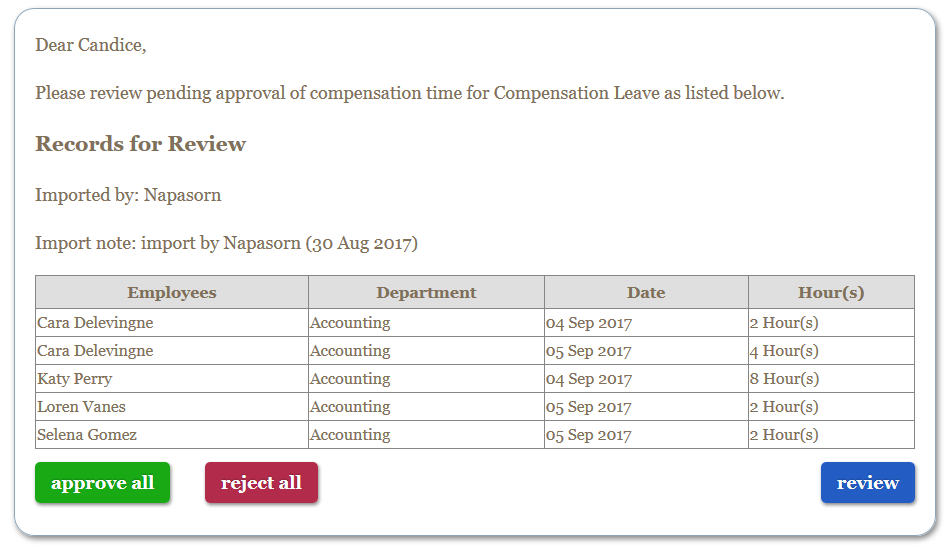The height and width of the screenshot is (548, 951).
Task: Click the Import note text line
Action: [226, 243]
